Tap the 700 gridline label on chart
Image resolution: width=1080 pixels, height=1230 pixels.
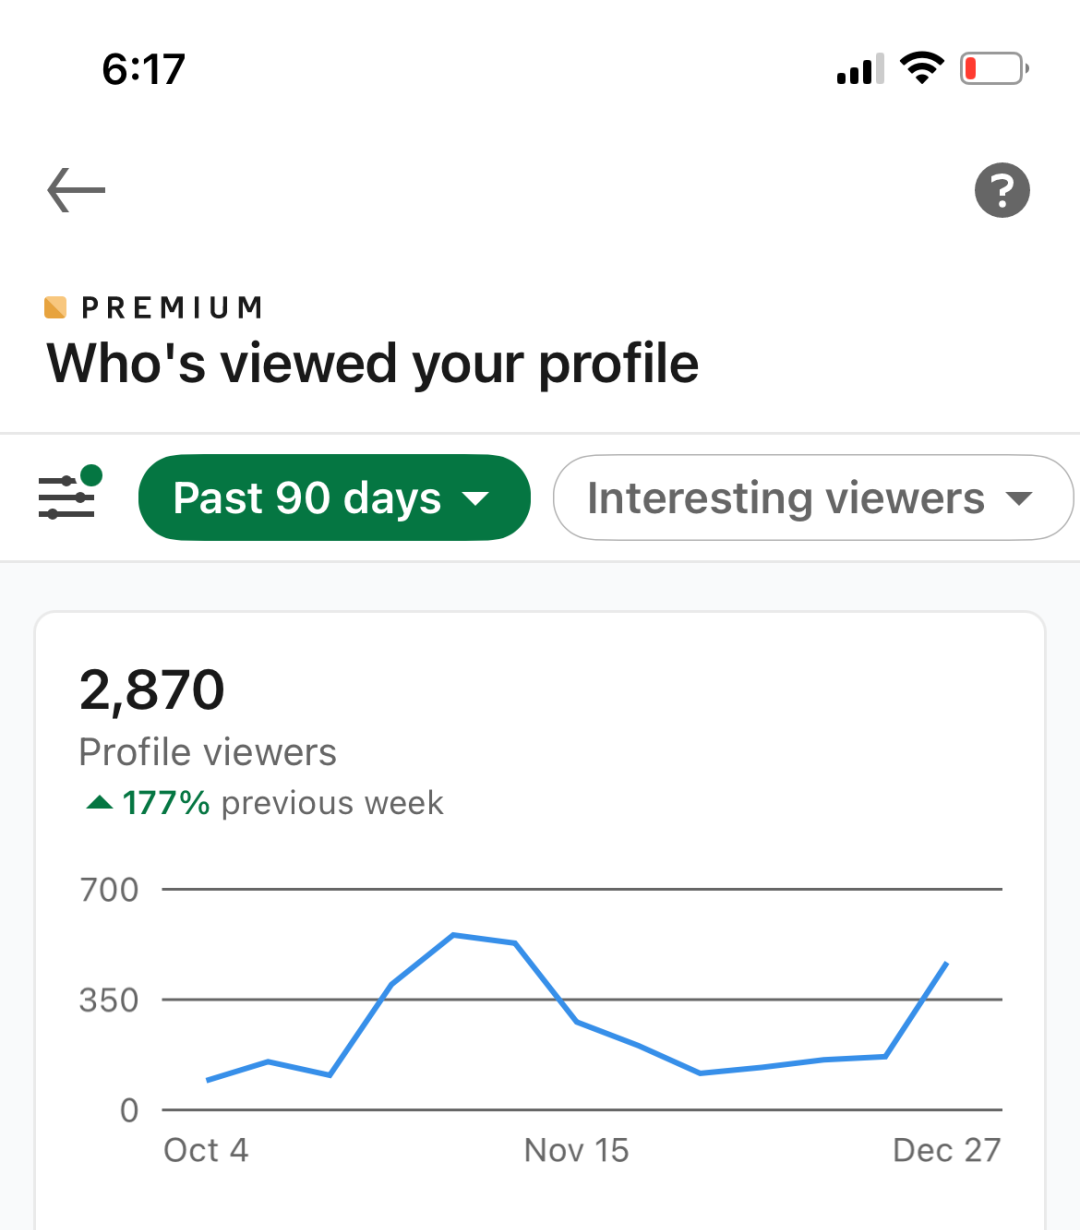click(109, 889)
